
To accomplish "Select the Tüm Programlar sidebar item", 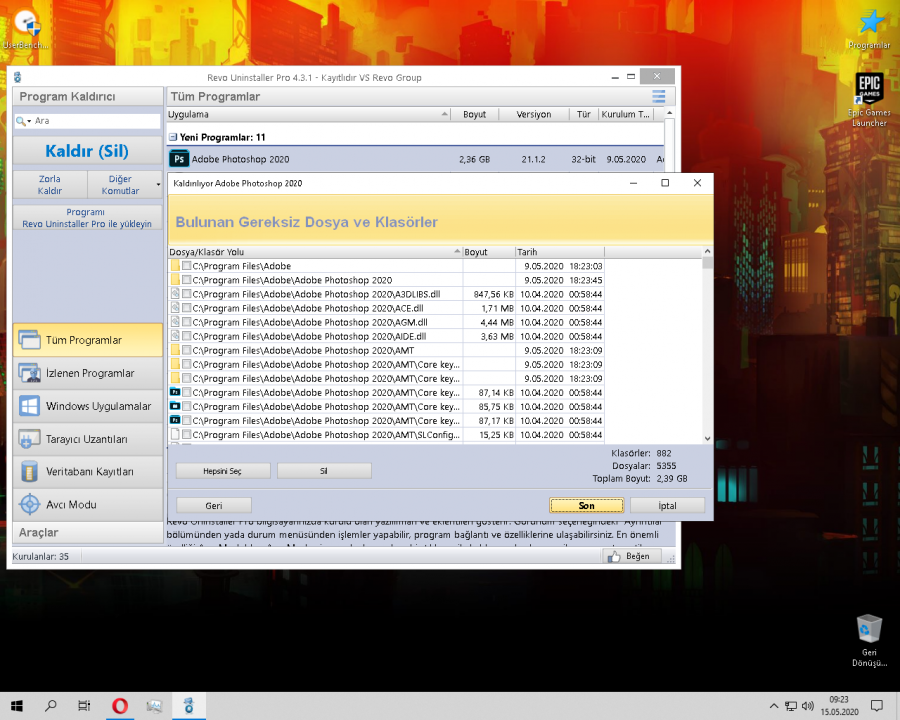I will 86,340.
